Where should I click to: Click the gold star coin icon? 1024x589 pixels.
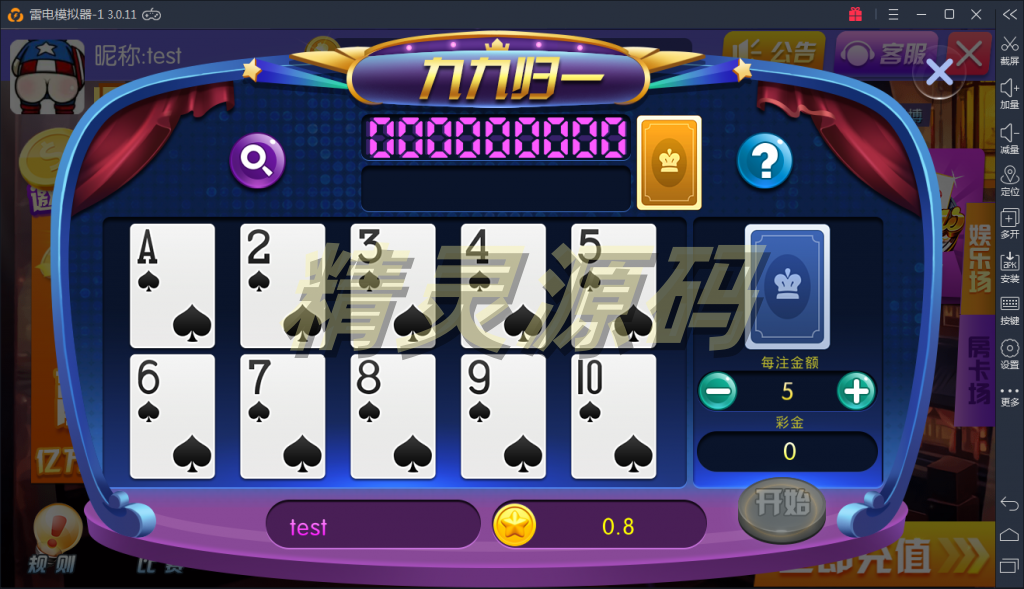tap(515, 526)
